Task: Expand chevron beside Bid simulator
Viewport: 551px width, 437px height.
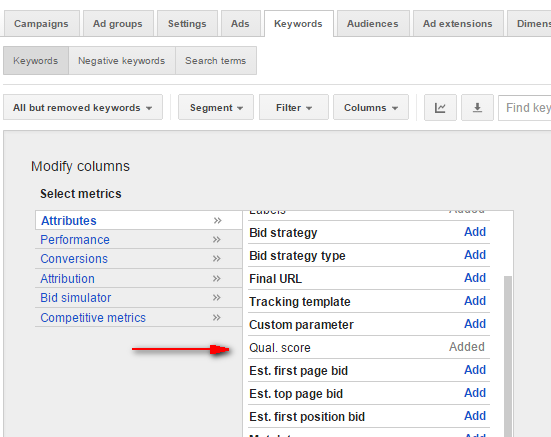Action: coord(217,298)
